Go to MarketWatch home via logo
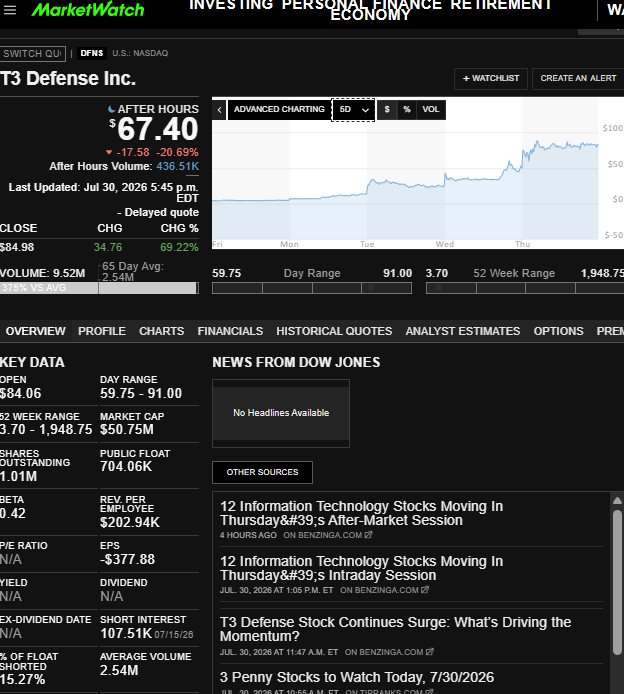 (88, 10)
